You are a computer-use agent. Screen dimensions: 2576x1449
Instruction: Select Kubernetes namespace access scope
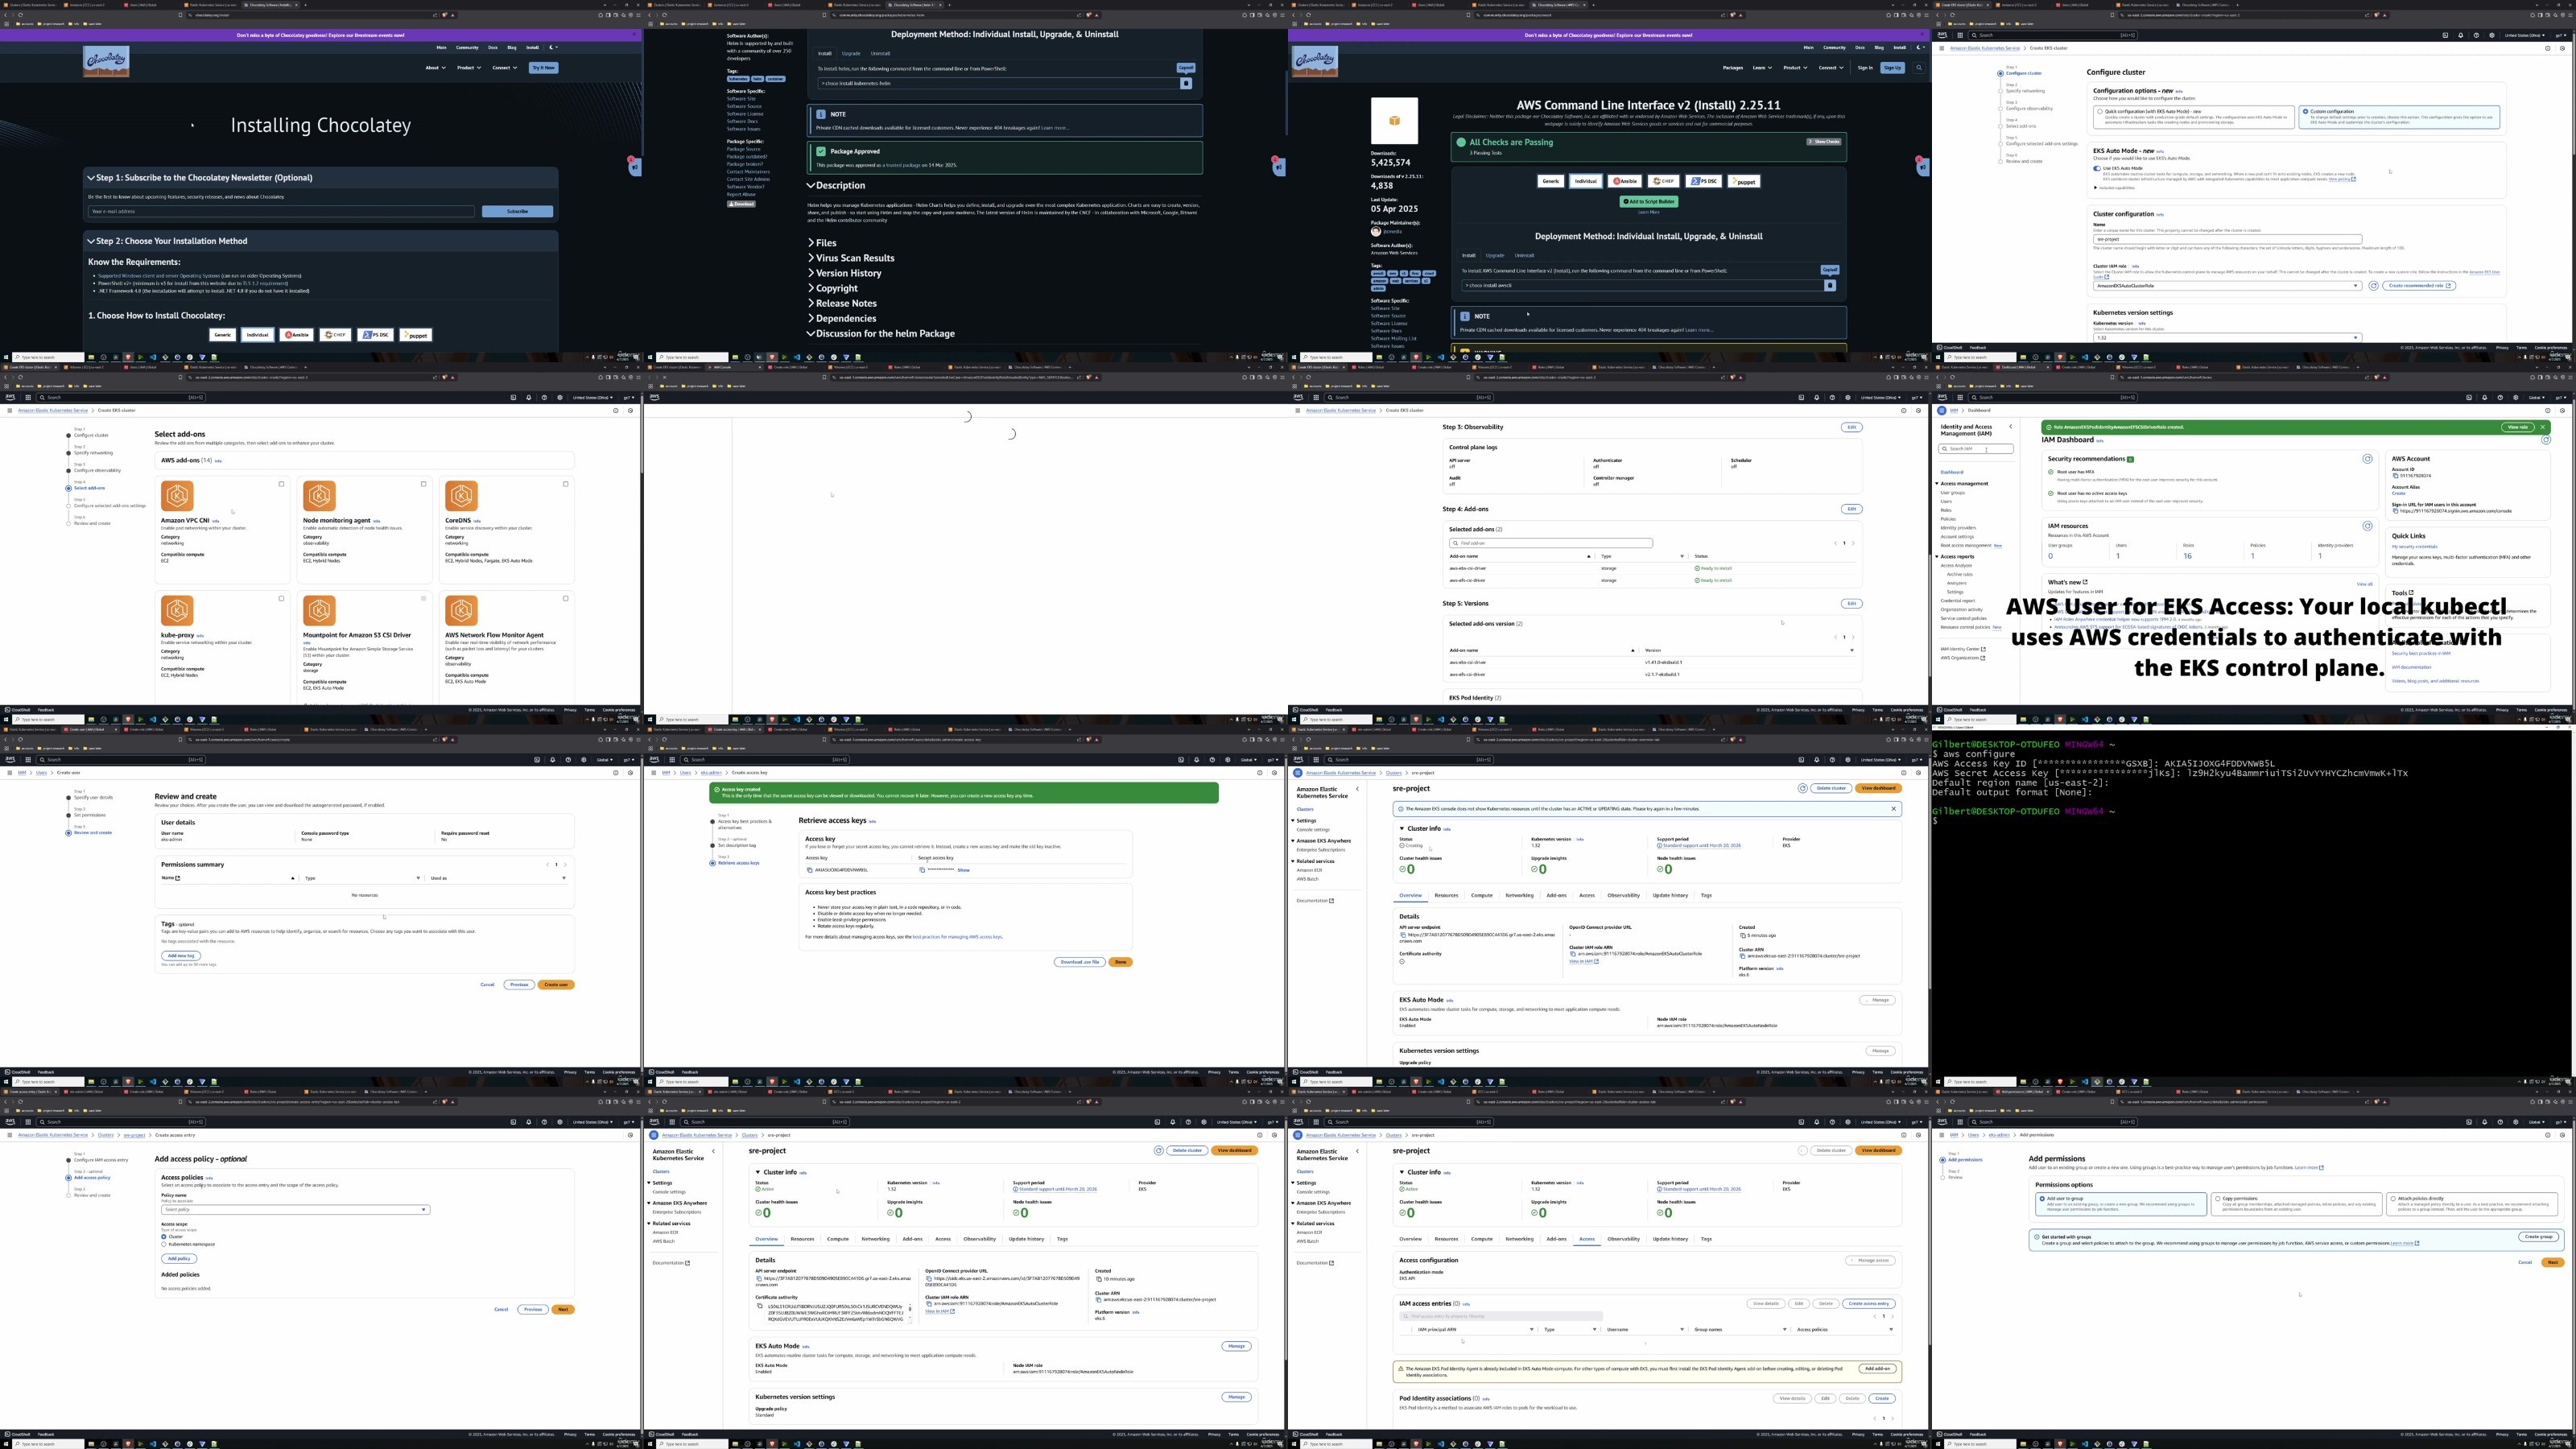click(164, 1244)
